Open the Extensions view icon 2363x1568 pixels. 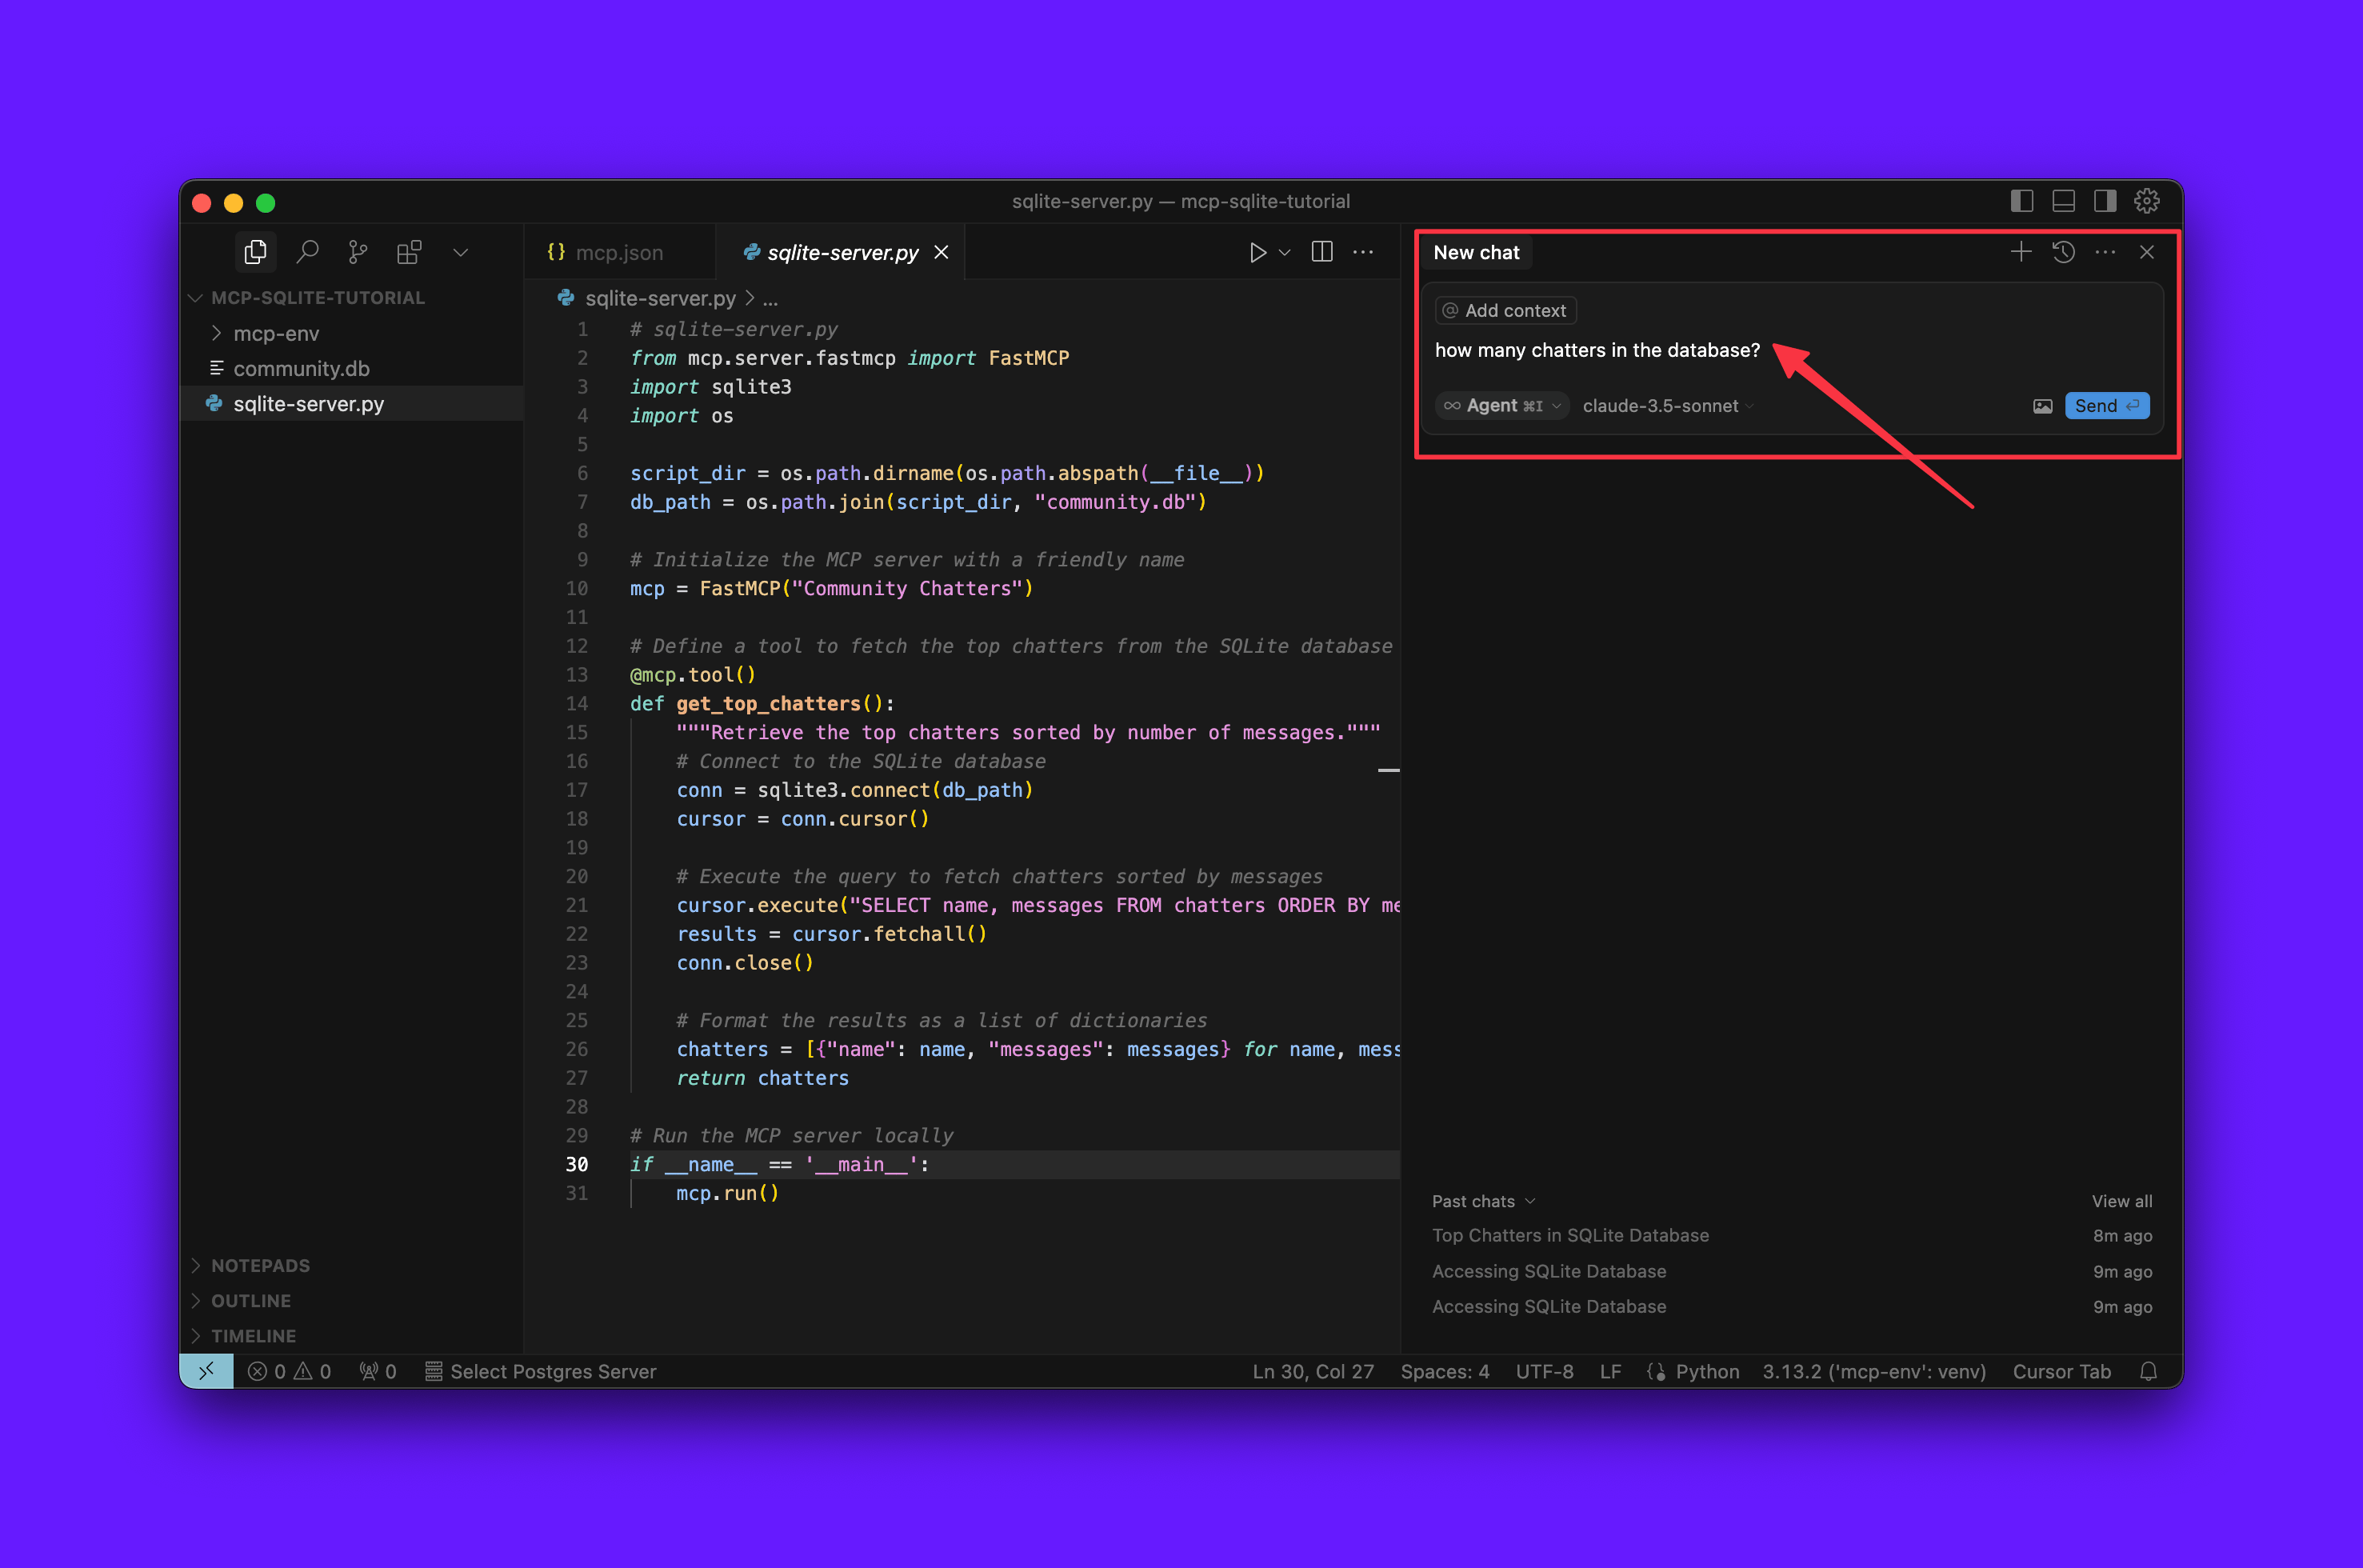pyautogui.click(x=408, y=252)
